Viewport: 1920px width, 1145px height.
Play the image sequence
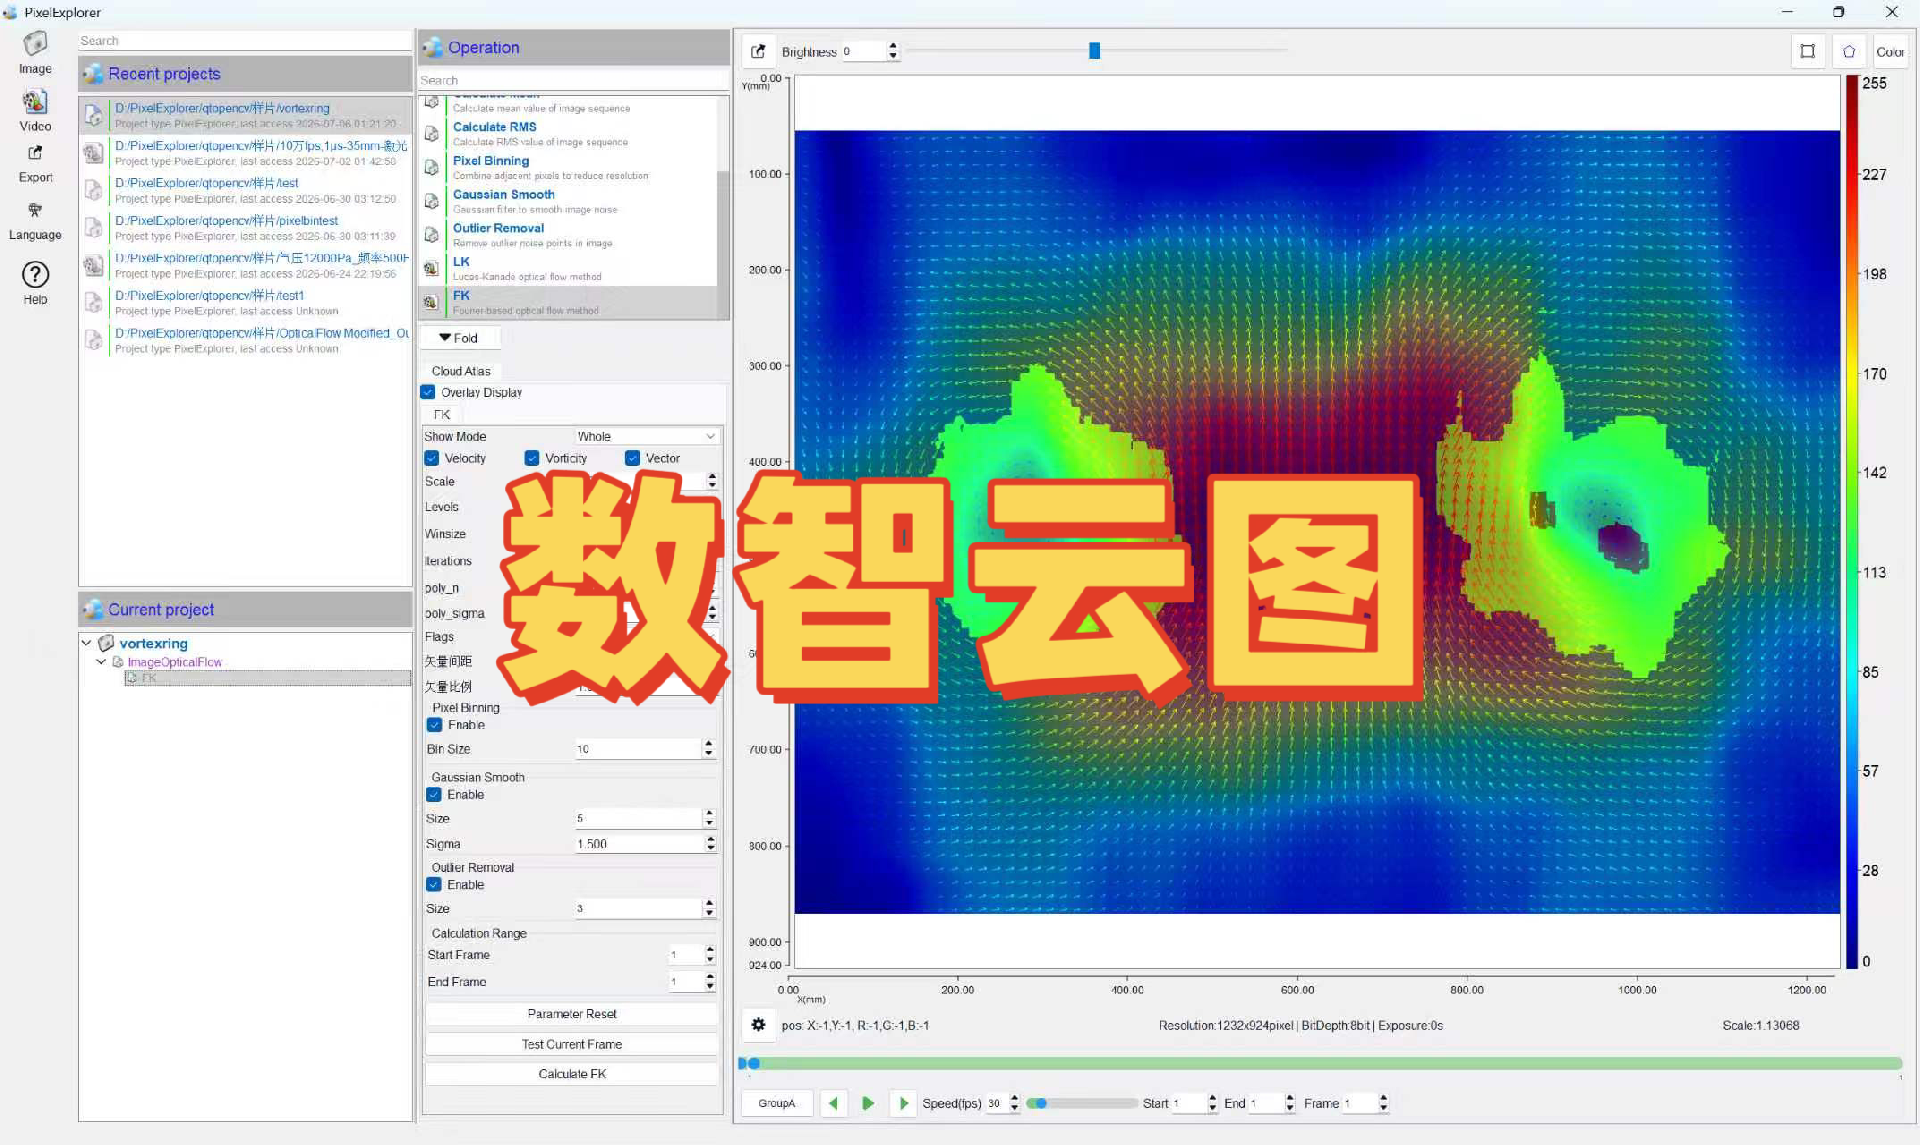coord(868,1103)
